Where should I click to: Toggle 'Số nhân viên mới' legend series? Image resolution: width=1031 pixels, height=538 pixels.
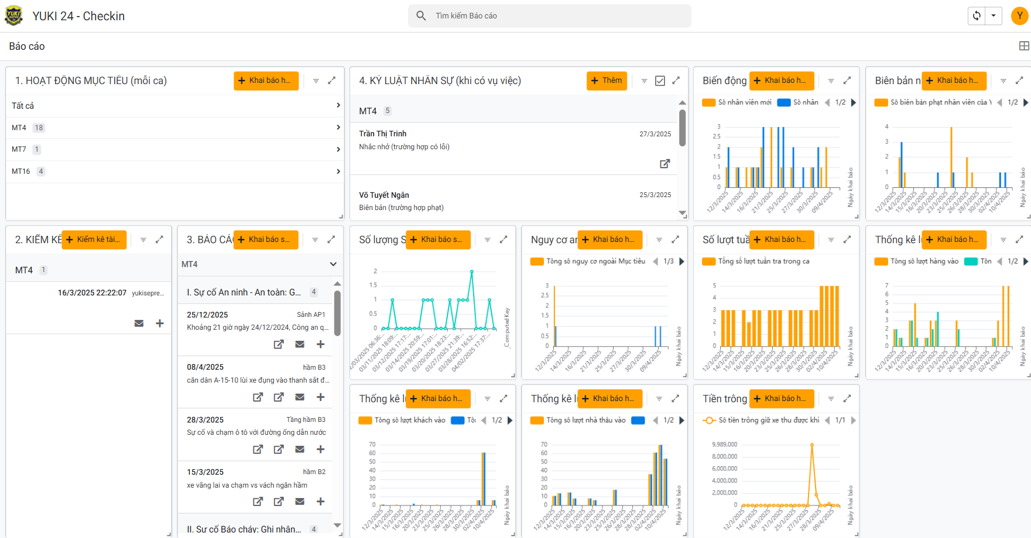pyautogui.click(x=737, y=102)
